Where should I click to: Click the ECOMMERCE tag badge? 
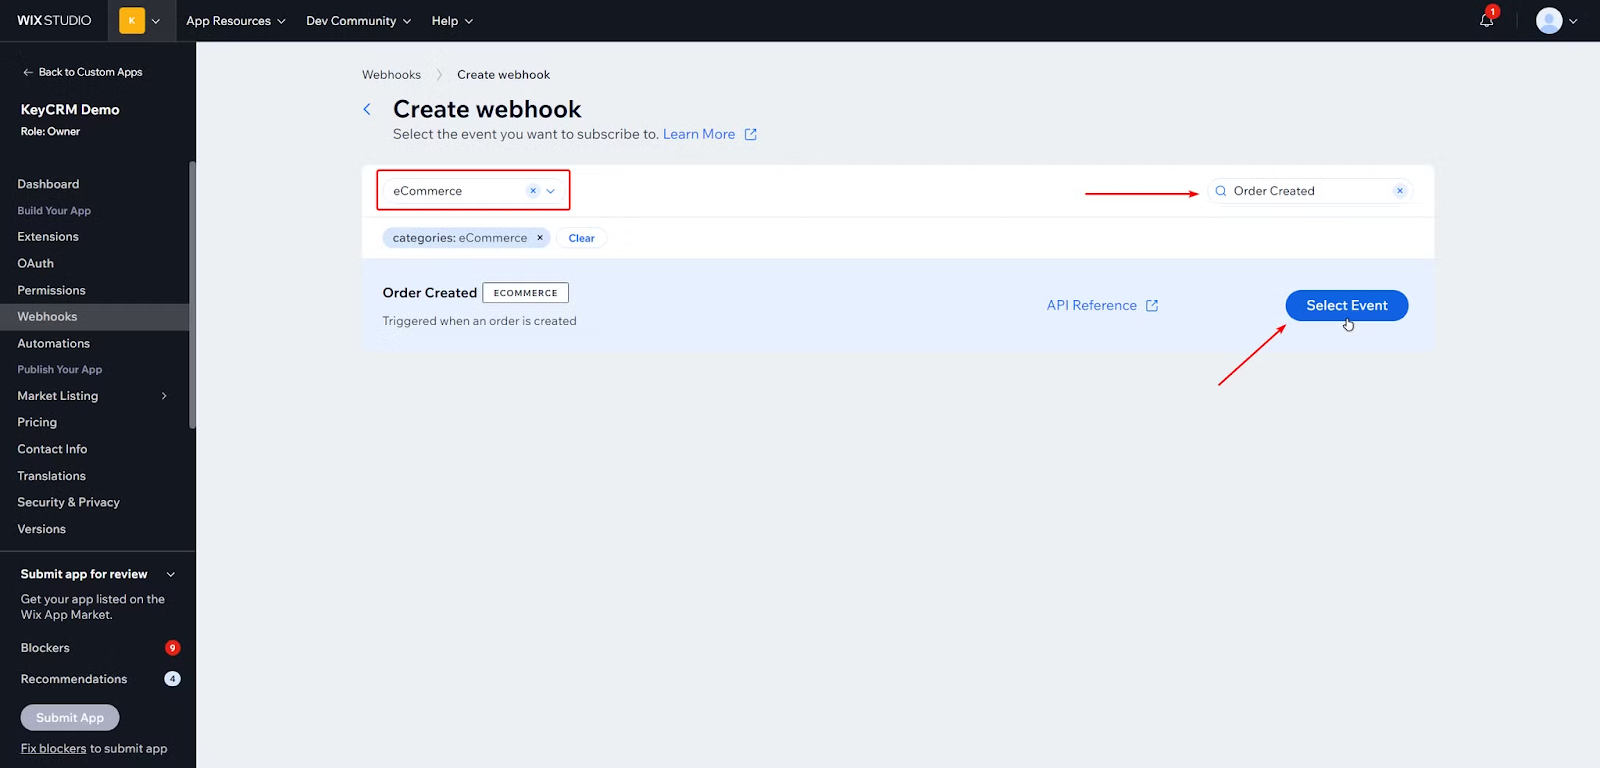[x=525, y=293]
